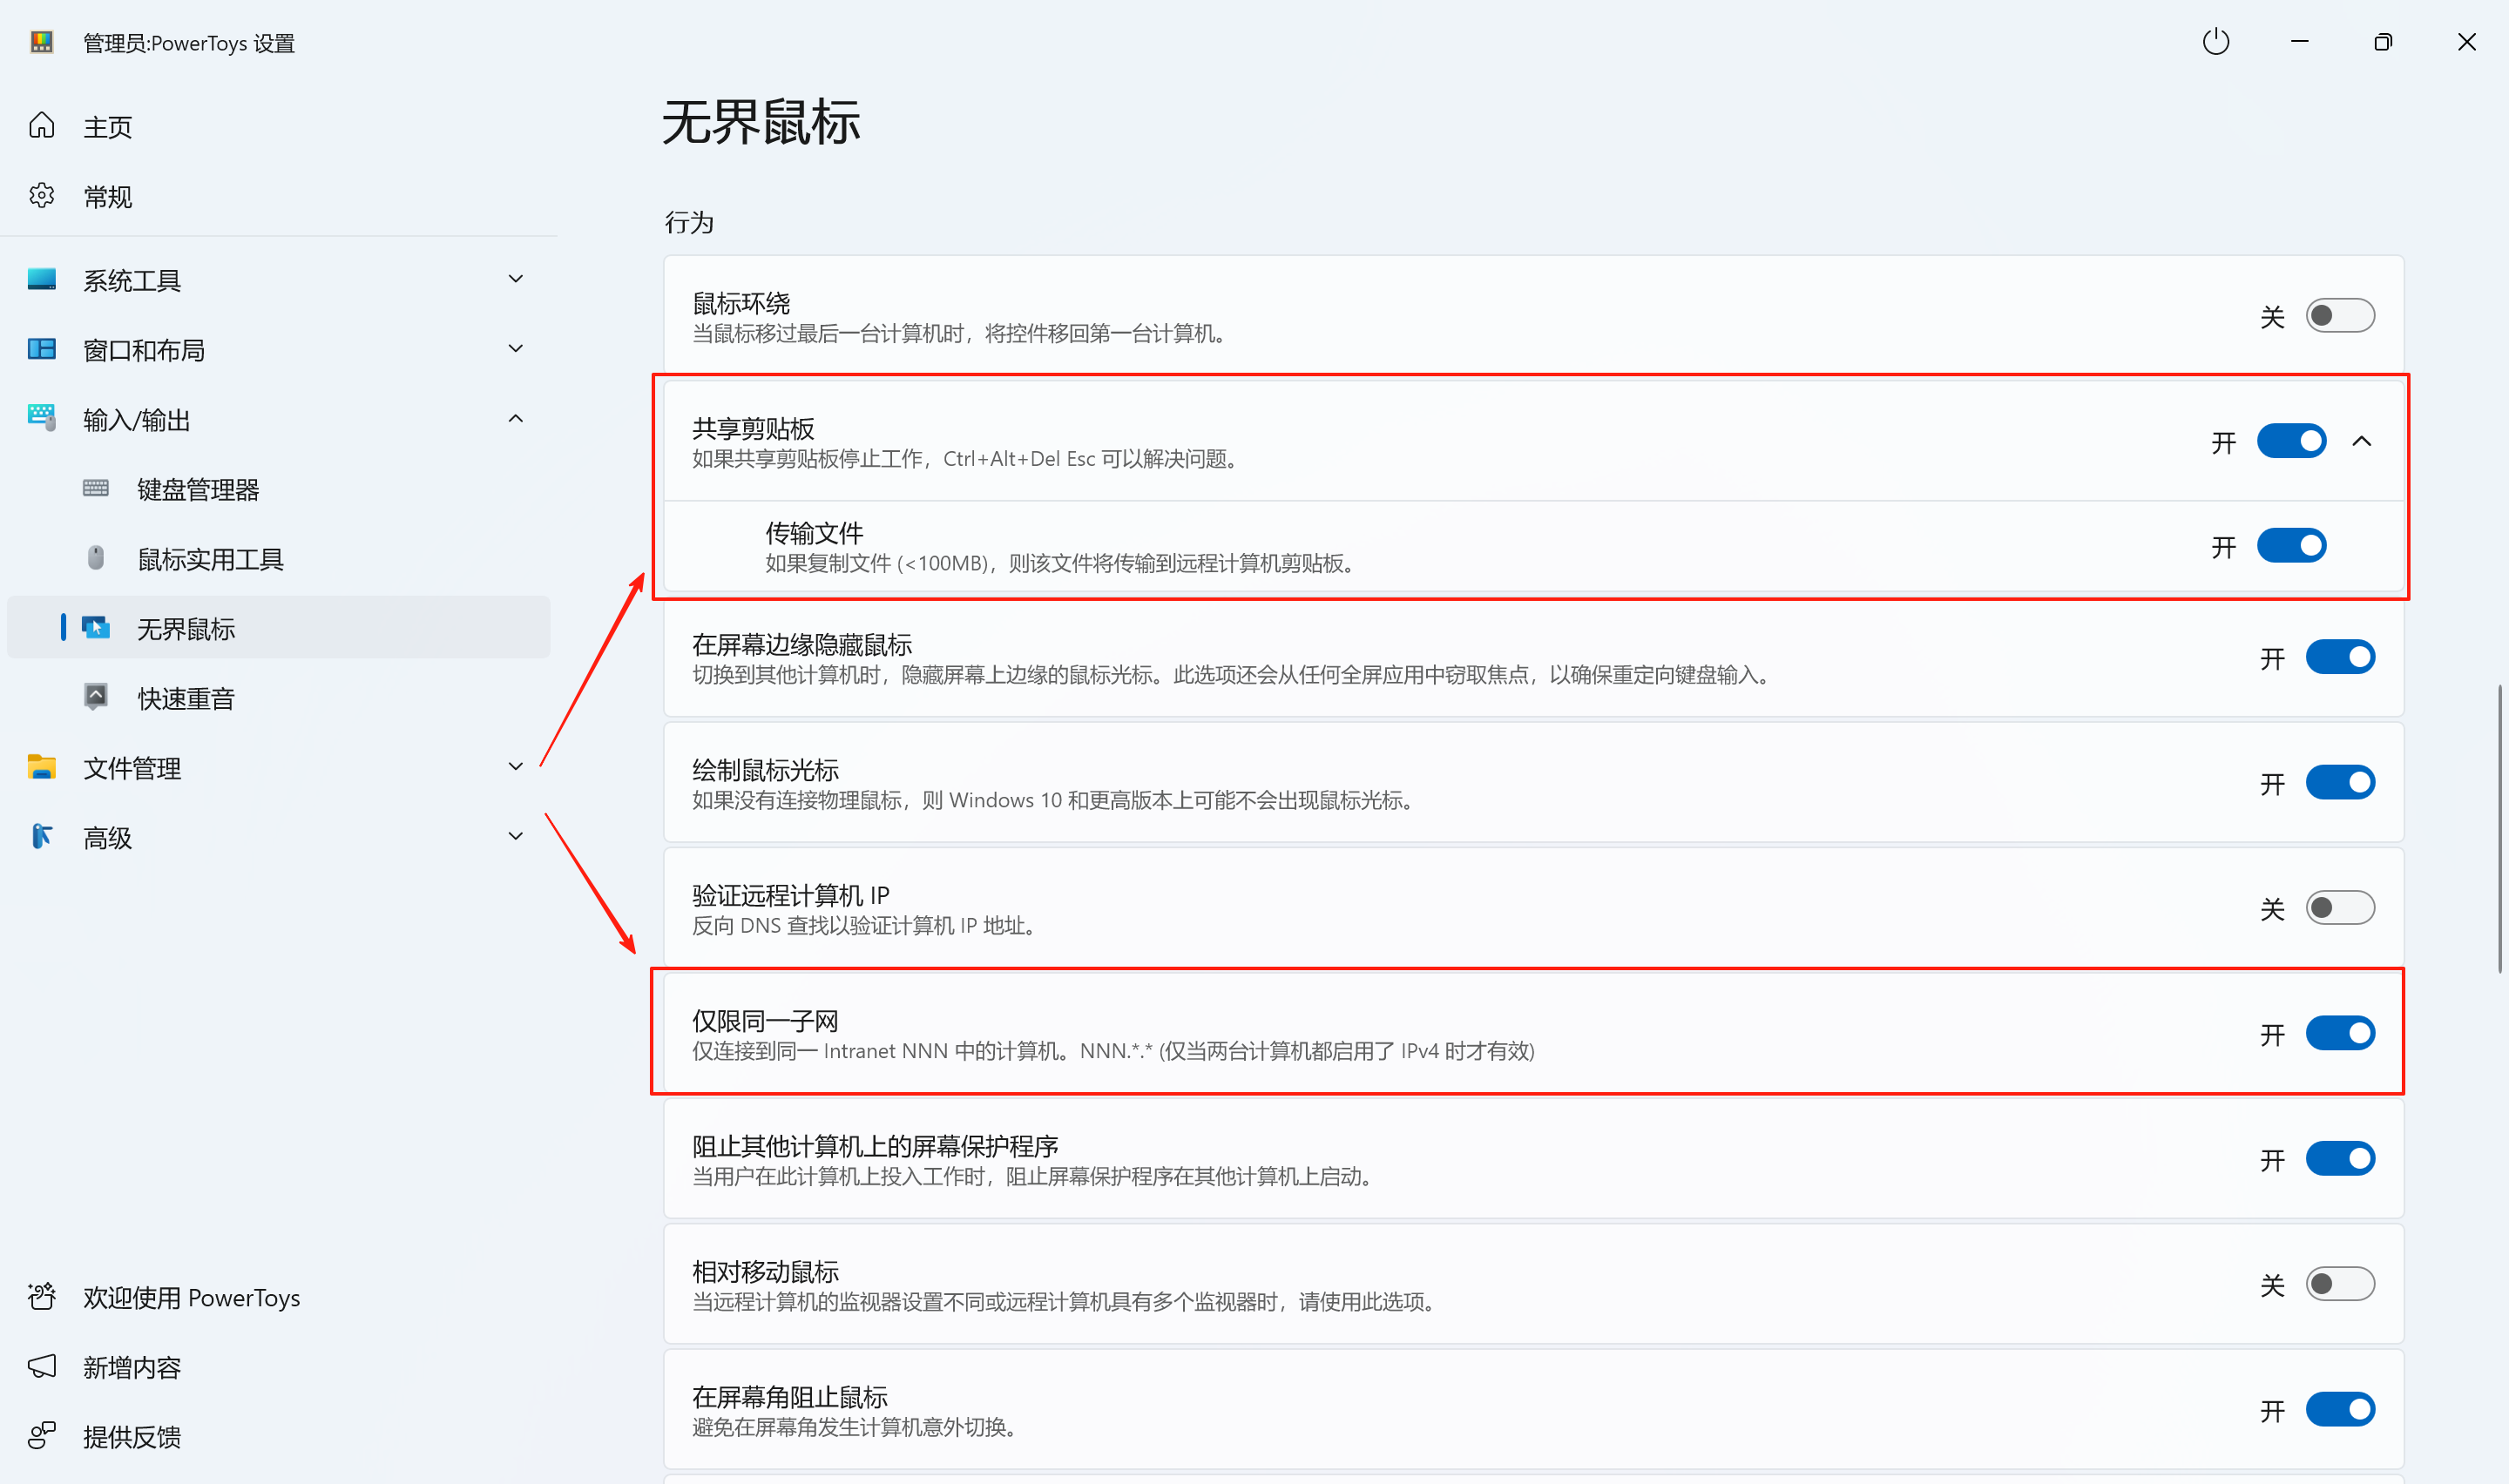Open 欢迎使用 PowerToys page
The image size is (2509, 1484).
tap(190, 1297)
